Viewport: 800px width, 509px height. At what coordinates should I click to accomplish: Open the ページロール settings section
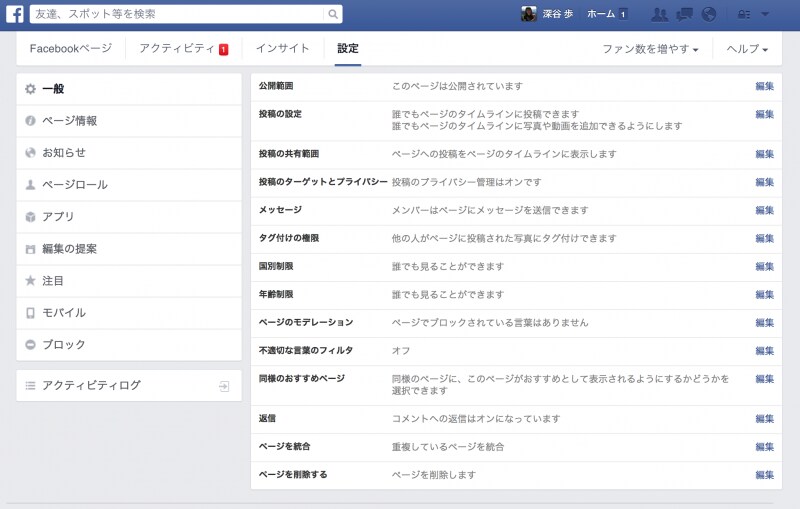click(129, 185)
